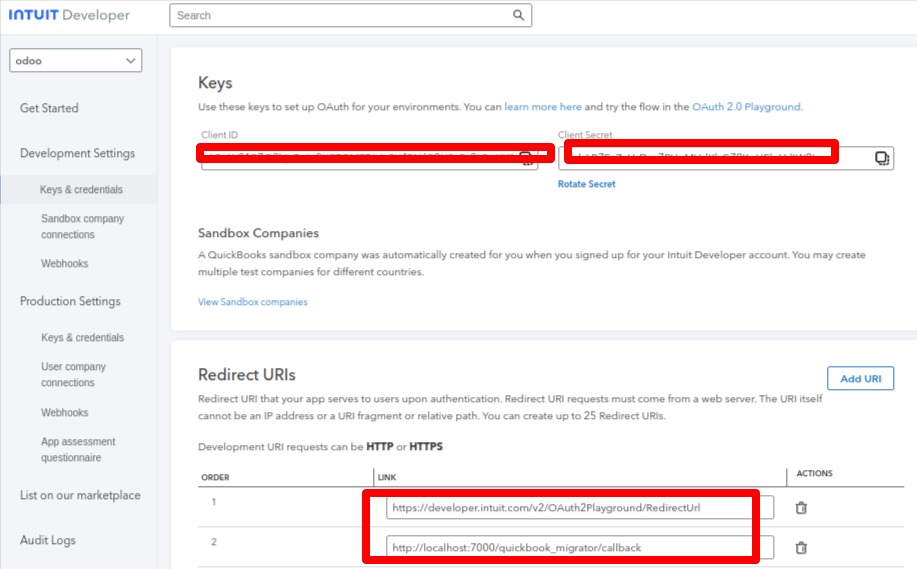Follow the learn more here link
917x569 pixels.
[x=543, y=107]
